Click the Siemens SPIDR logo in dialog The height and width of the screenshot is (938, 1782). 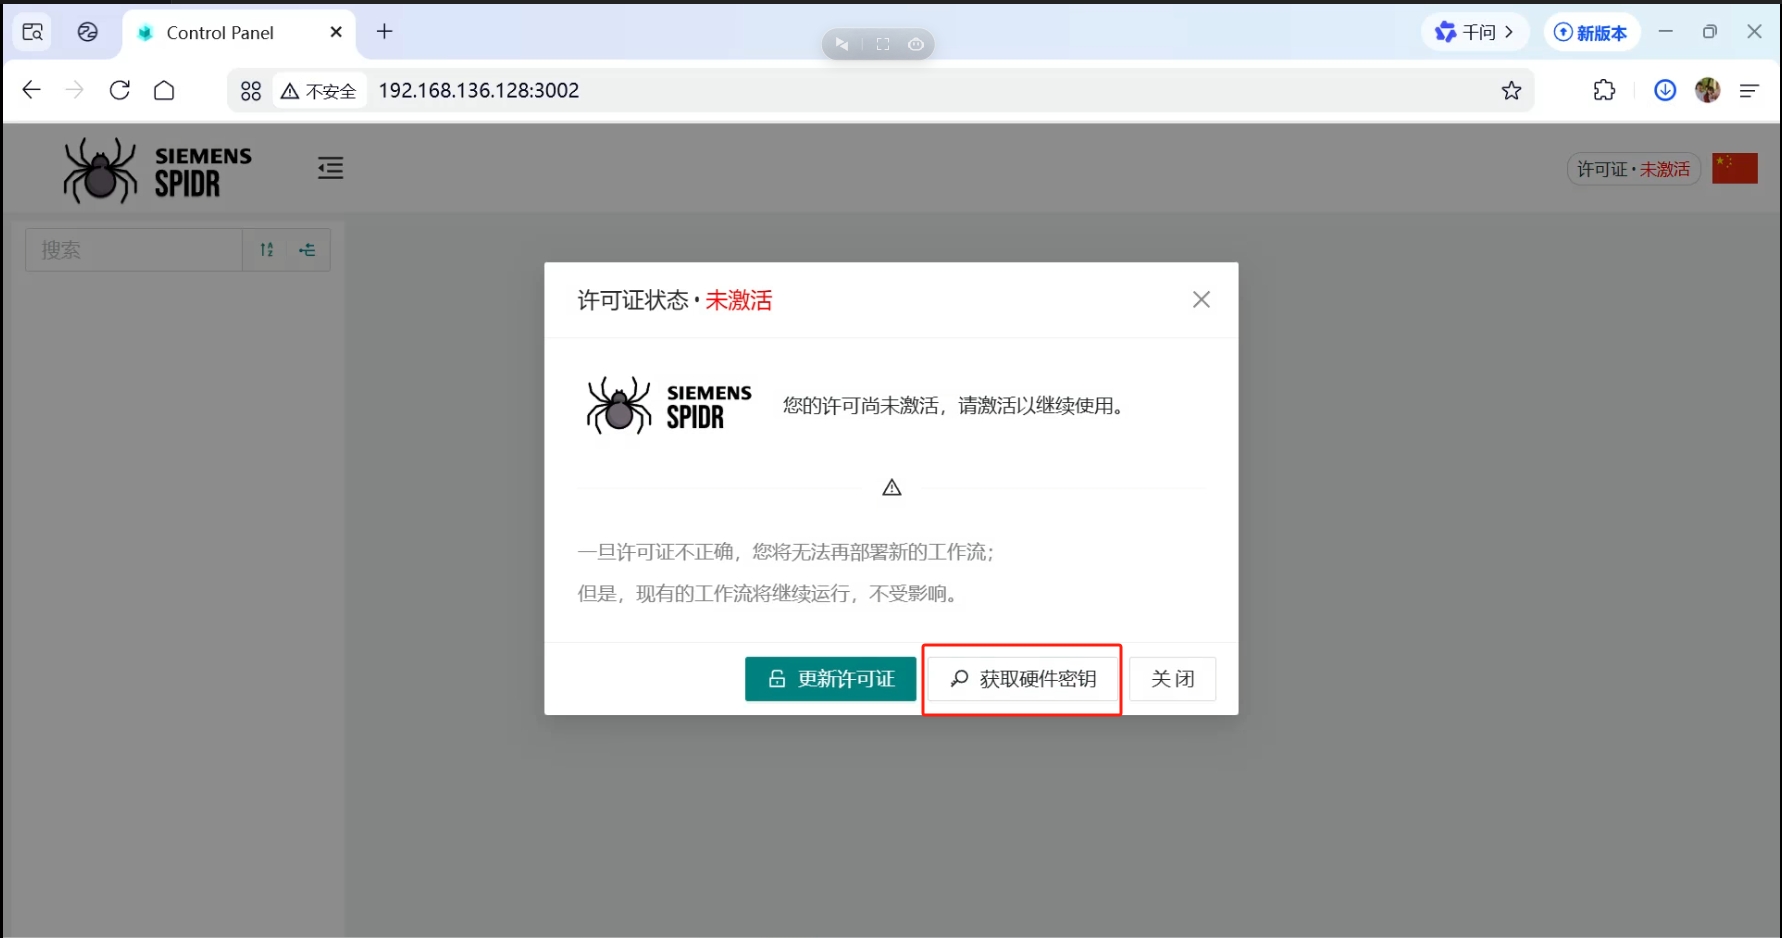pos(668,406)
